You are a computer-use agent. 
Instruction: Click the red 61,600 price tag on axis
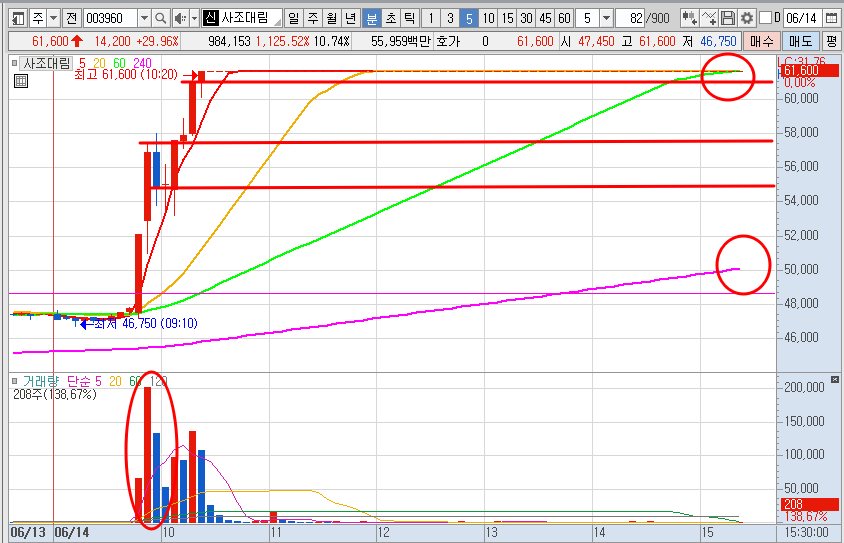809,70
